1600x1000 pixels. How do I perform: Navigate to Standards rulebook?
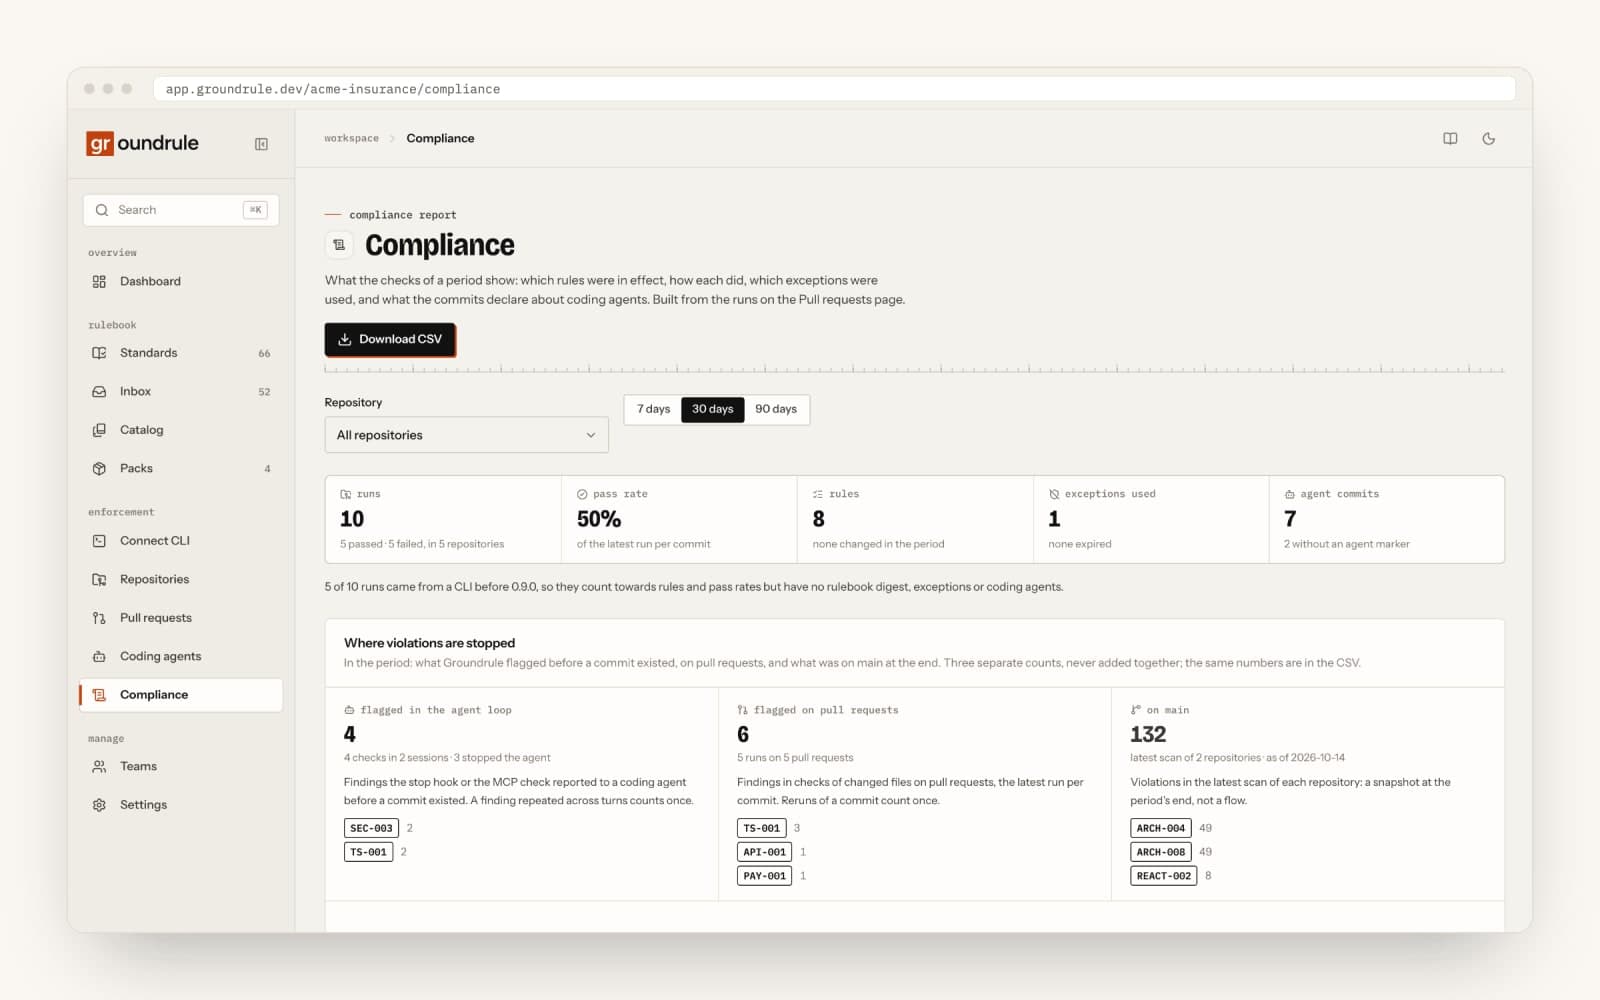tap(181, 353)
